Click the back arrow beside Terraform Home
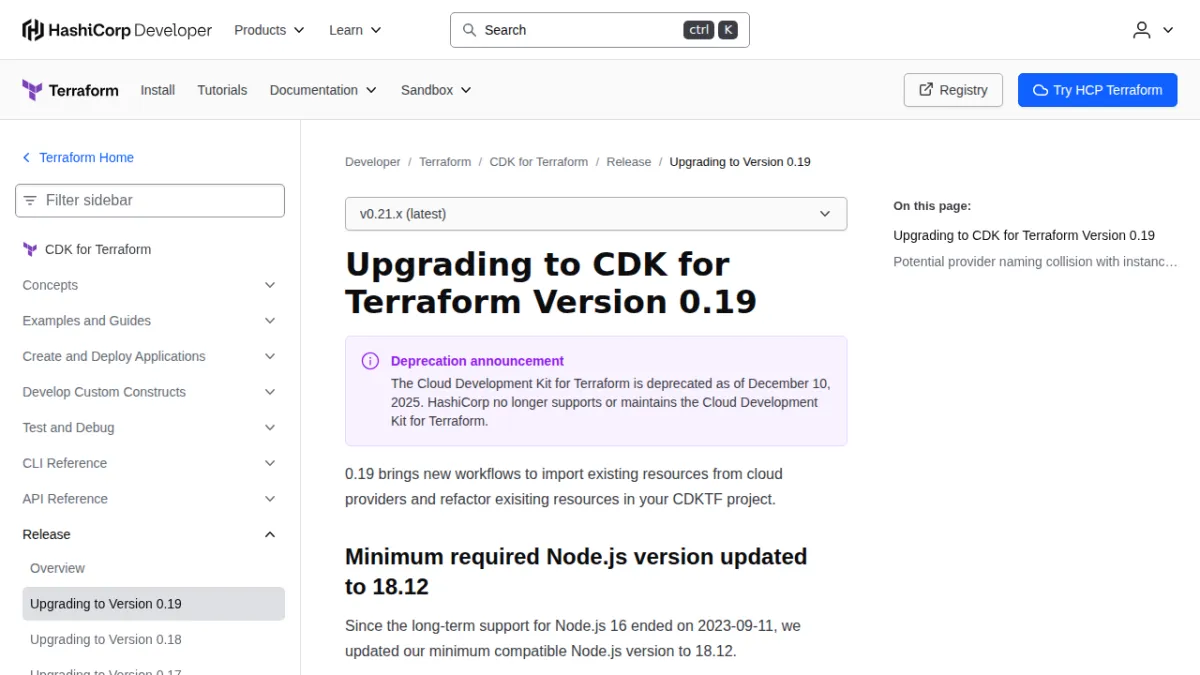Screen dimensions: 1200x675 click(27, 158)
